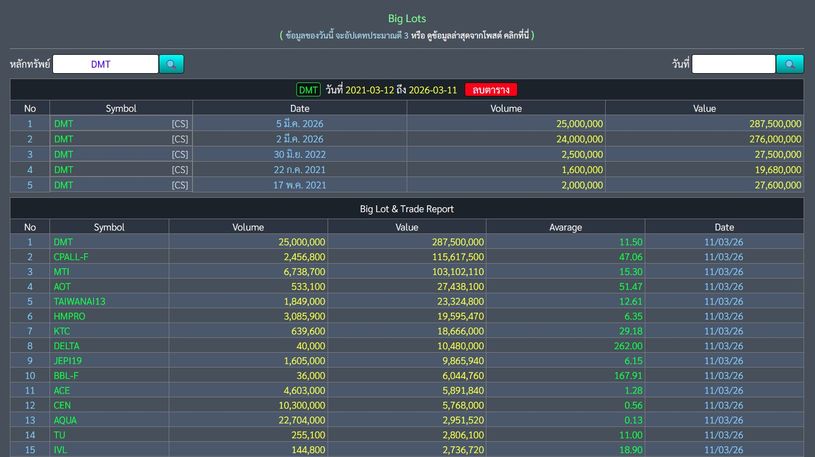Click DMT symbol in 5 มี.ค. 2026 row
Viewport: 815px width, 457px height.
coord(64,124)
